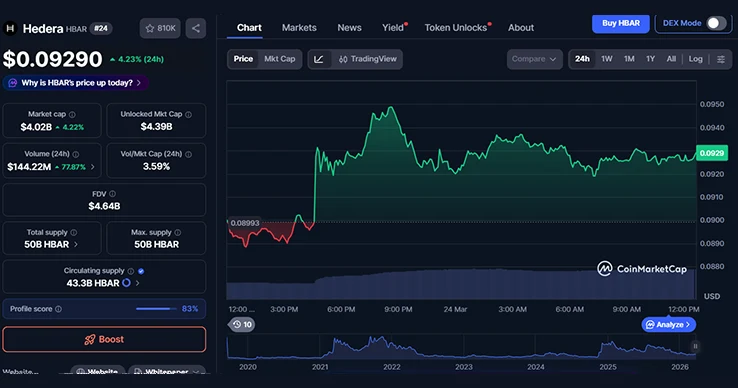Click Total supply info icon

click(x=74, y=232)
